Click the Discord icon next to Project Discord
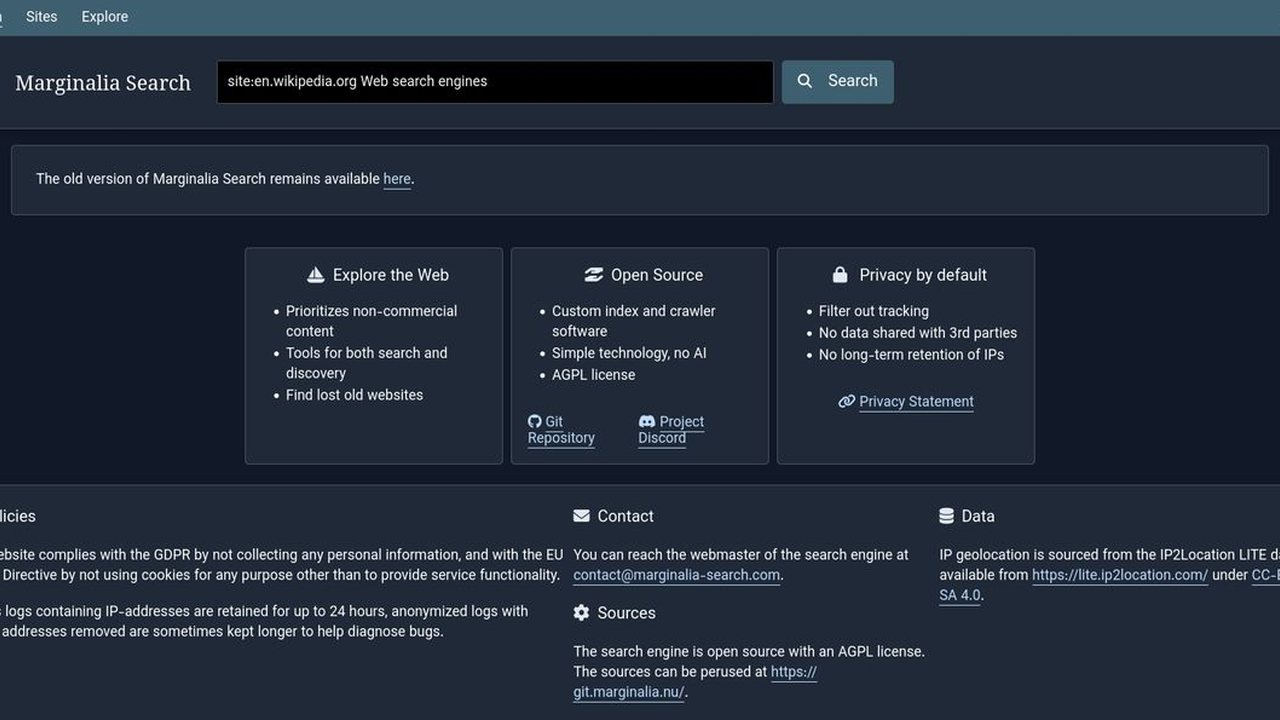 pos(647,422)
